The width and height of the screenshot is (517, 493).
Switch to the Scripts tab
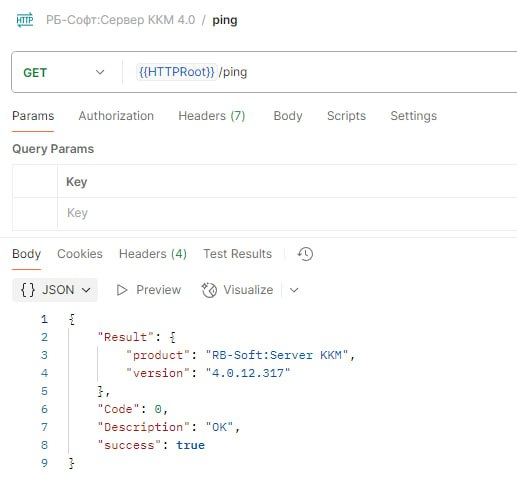[346, 116]
